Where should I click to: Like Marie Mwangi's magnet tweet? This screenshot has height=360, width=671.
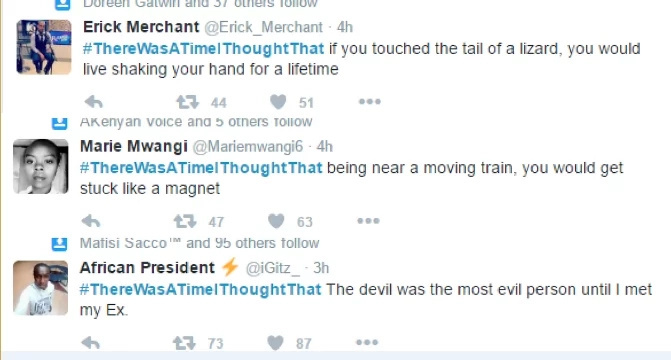[276, 221]
